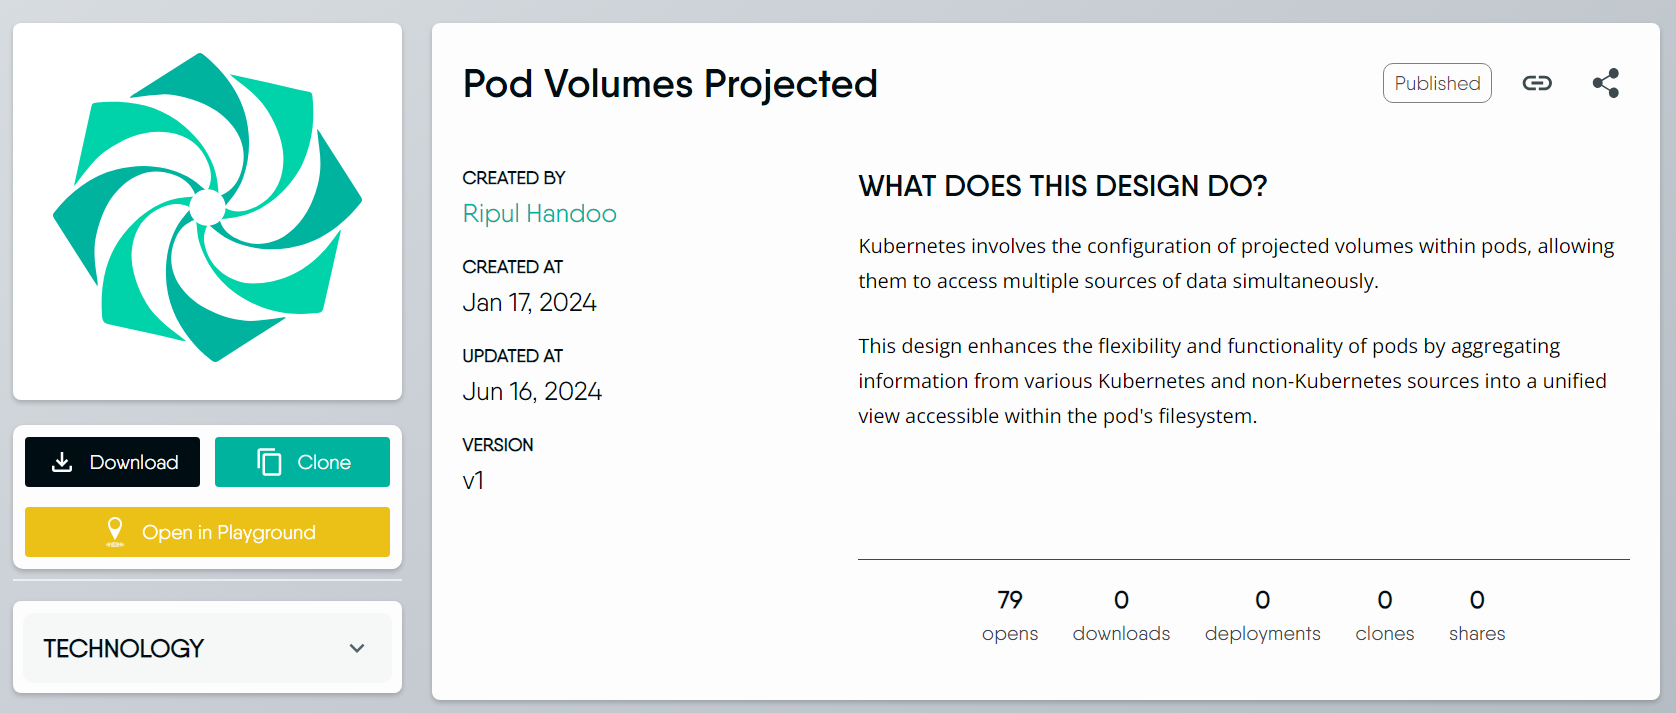Click the Published status badge
Screen dimensions: 1676x713
click(1437, 83)
